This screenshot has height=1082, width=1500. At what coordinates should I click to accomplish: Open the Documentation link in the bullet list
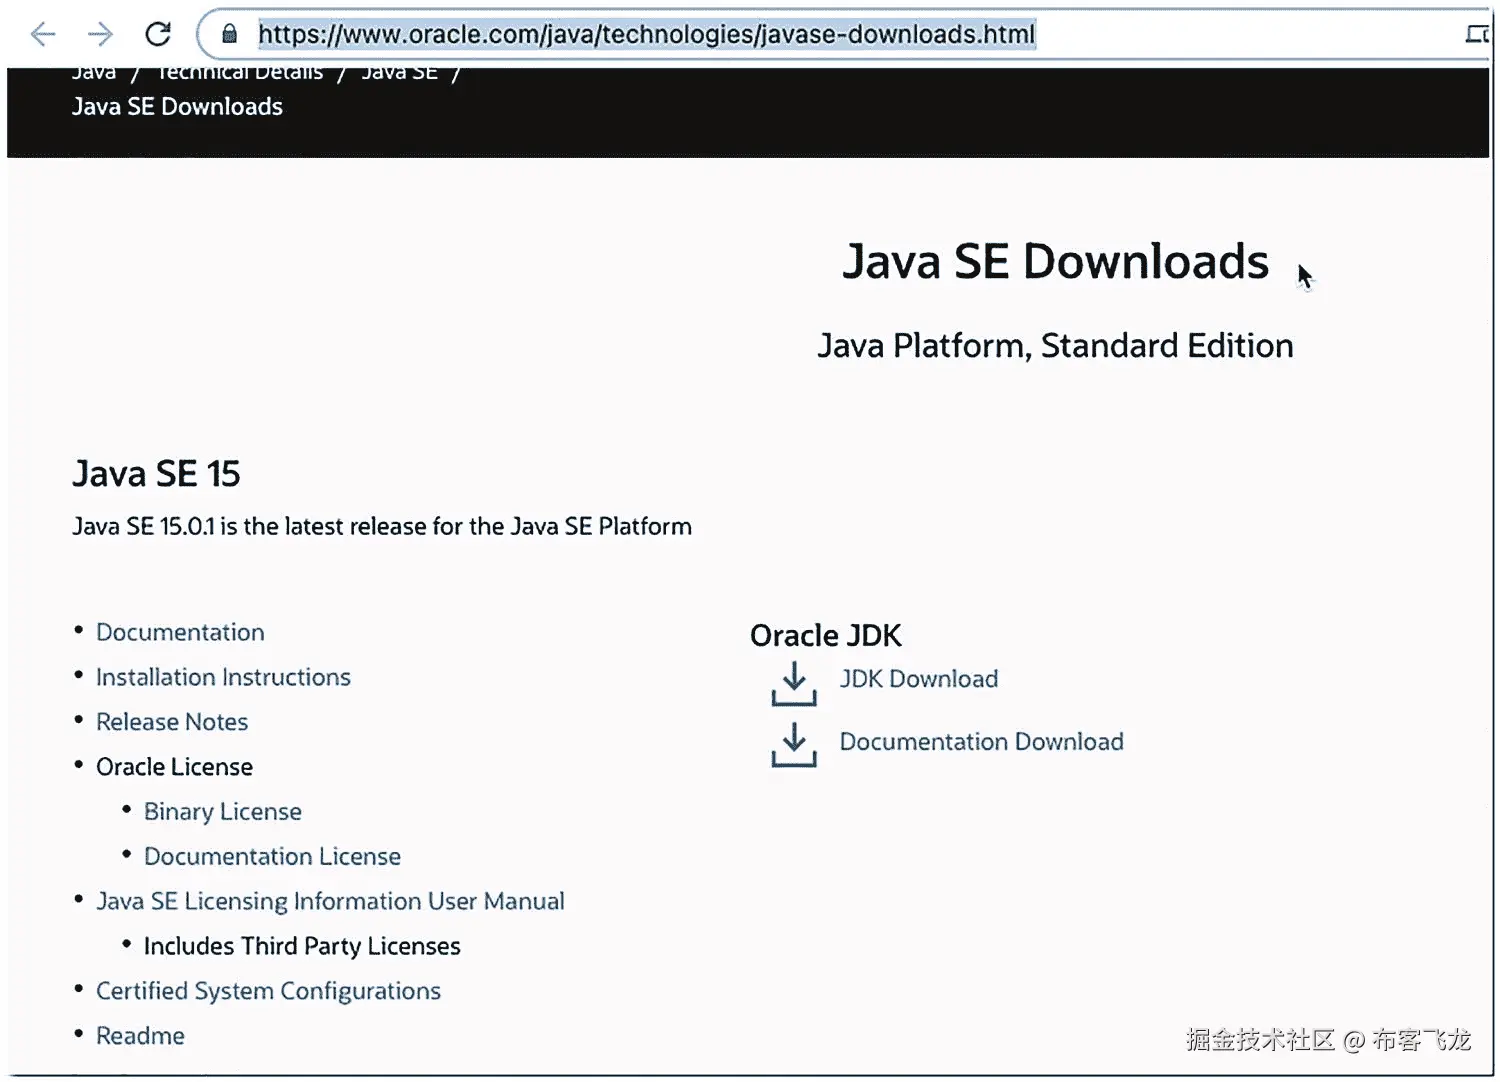click(x=180, y=632)
